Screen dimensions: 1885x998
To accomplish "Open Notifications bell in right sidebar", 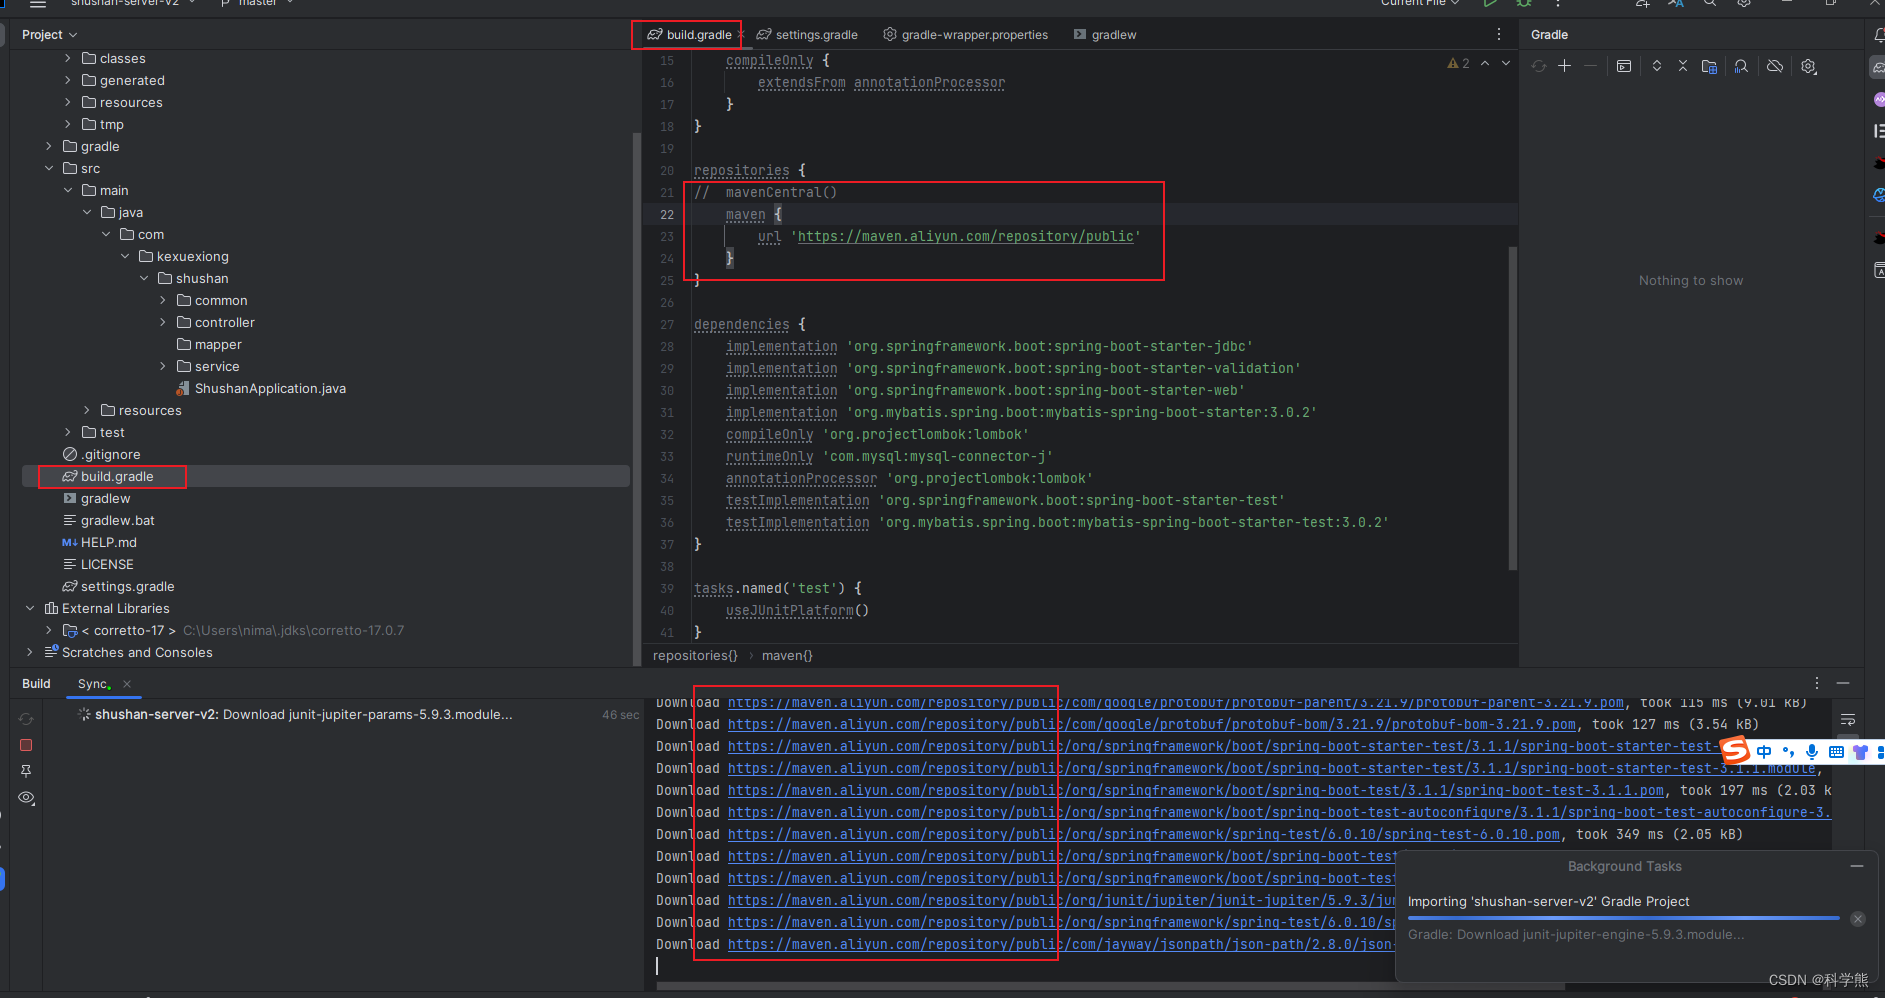I will (1877, 35).
